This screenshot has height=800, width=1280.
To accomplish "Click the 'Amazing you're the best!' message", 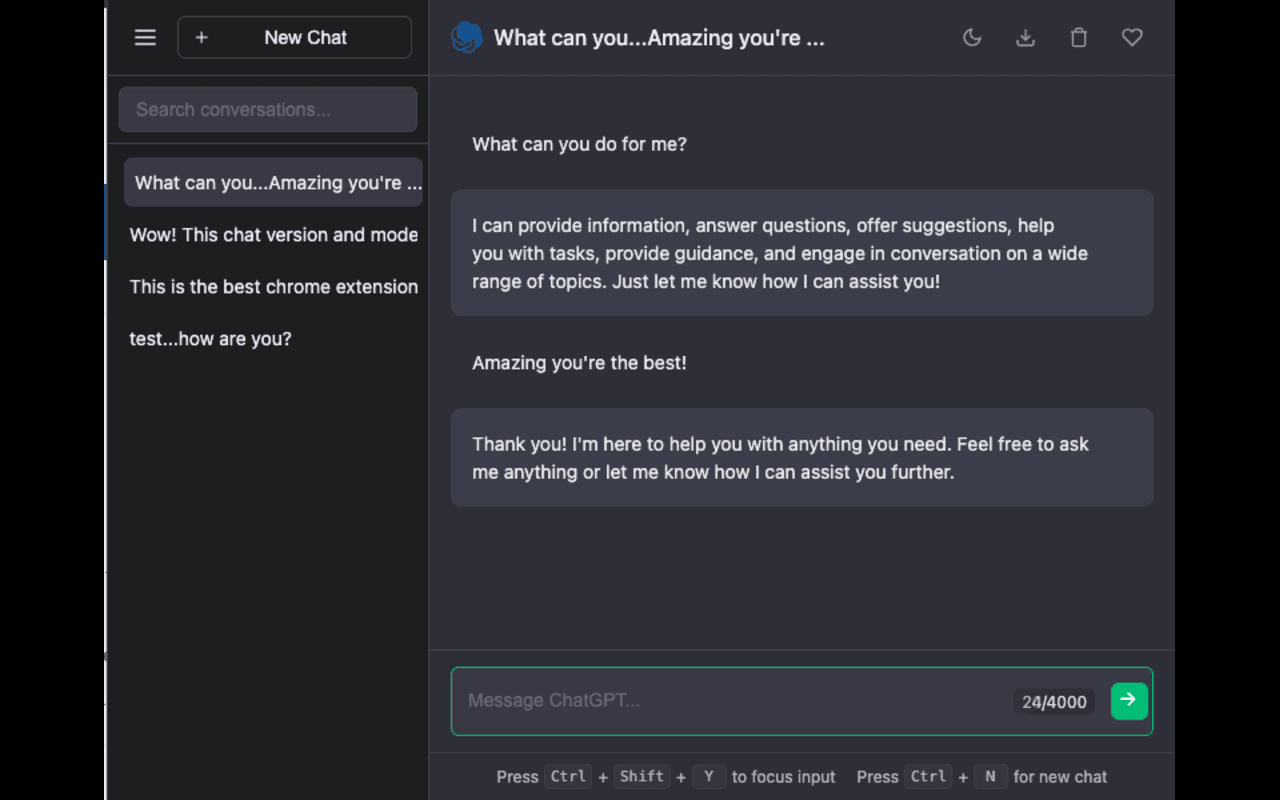I will click(x=579, y=363).
